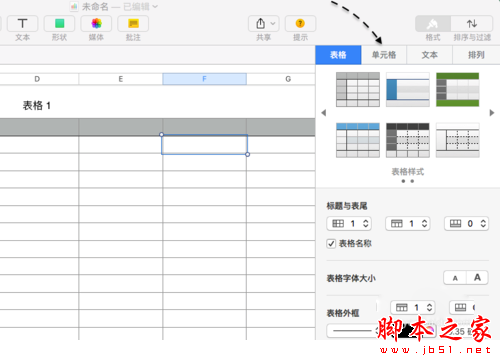
Task: Apply the blue column table style
Action: click(408, 89)
